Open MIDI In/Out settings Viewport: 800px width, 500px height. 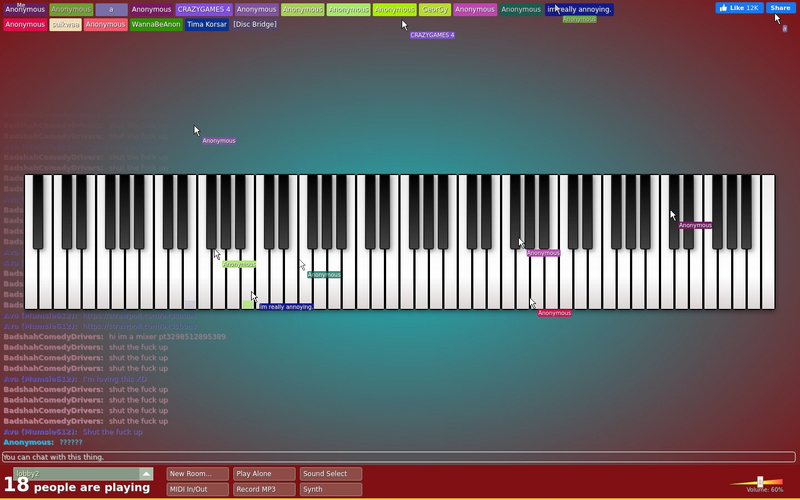click(197, 489)
